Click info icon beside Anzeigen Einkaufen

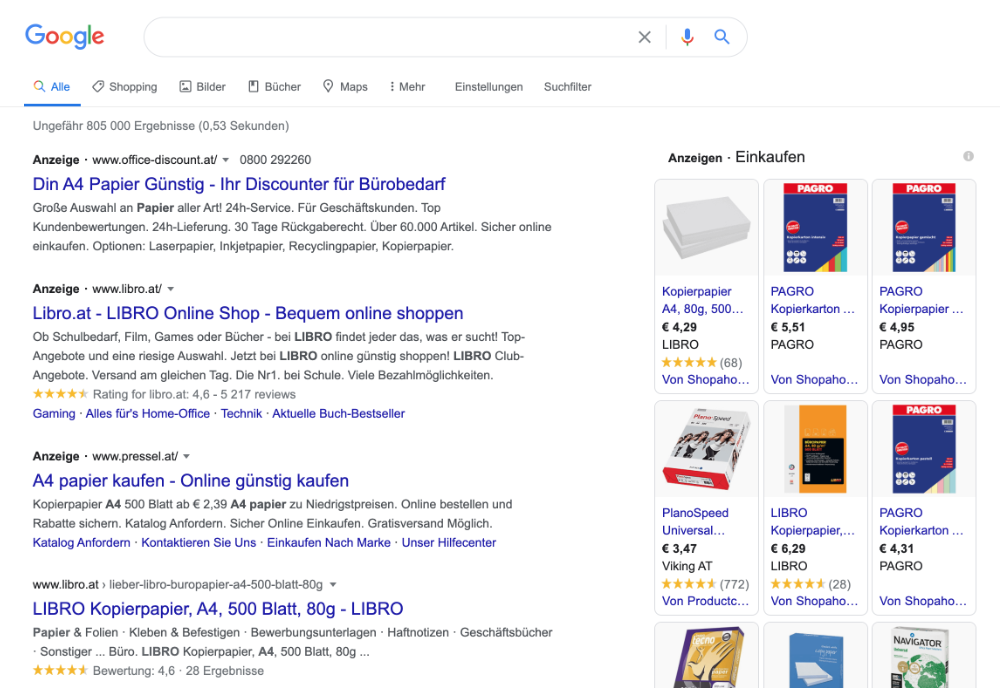click(968, 157)
